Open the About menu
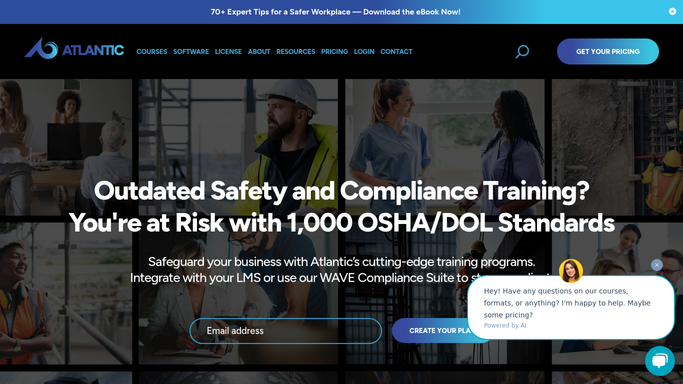683x384 pixels. 259,51
